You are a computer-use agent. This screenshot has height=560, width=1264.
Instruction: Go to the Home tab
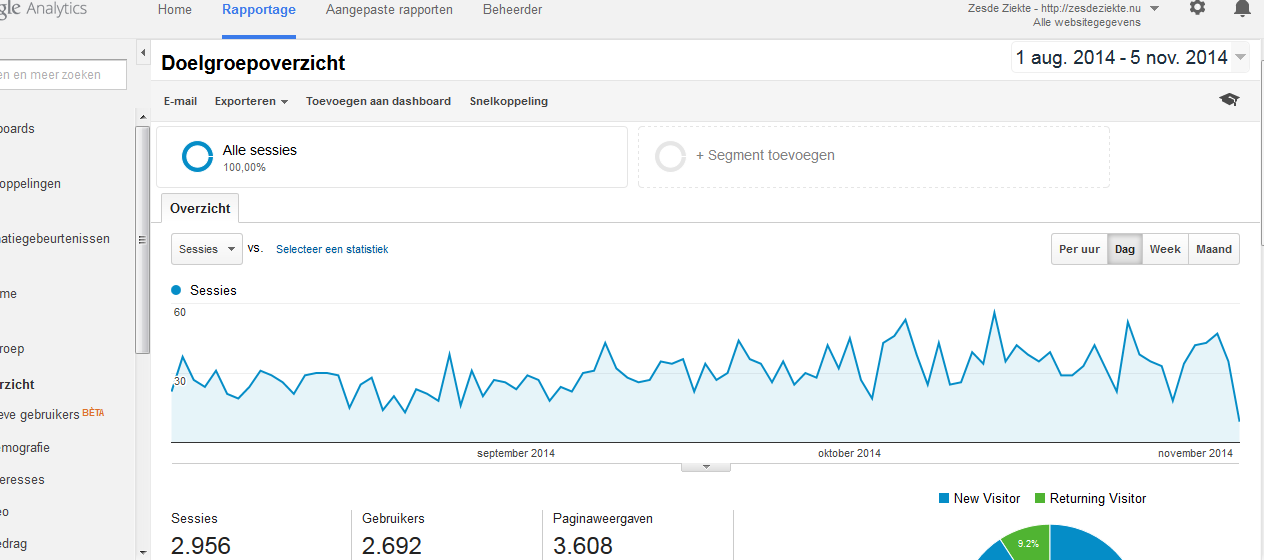[x=175, y=10]
